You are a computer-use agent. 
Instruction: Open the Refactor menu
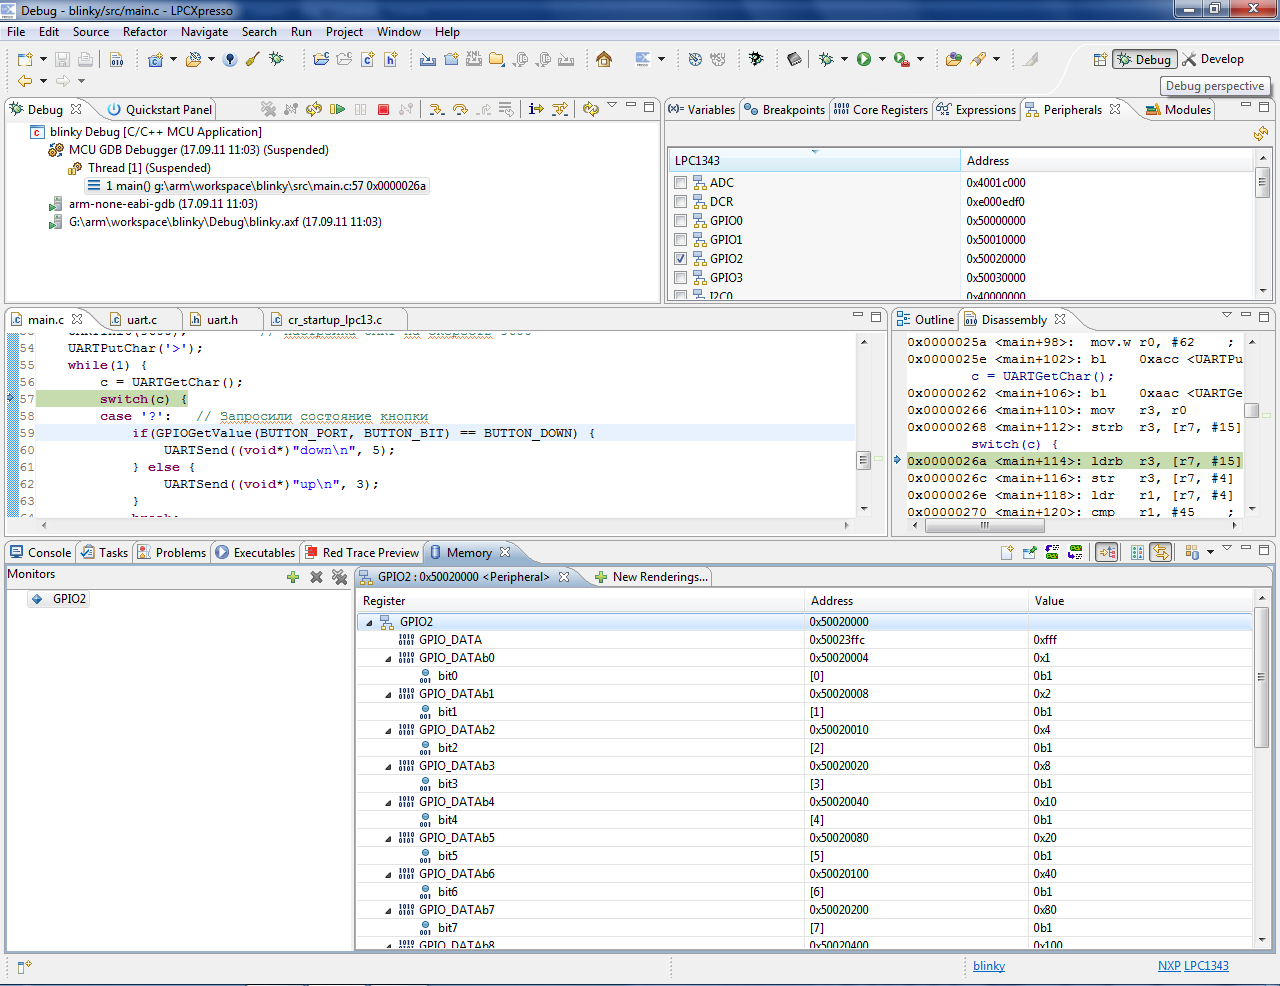point(145,32)
